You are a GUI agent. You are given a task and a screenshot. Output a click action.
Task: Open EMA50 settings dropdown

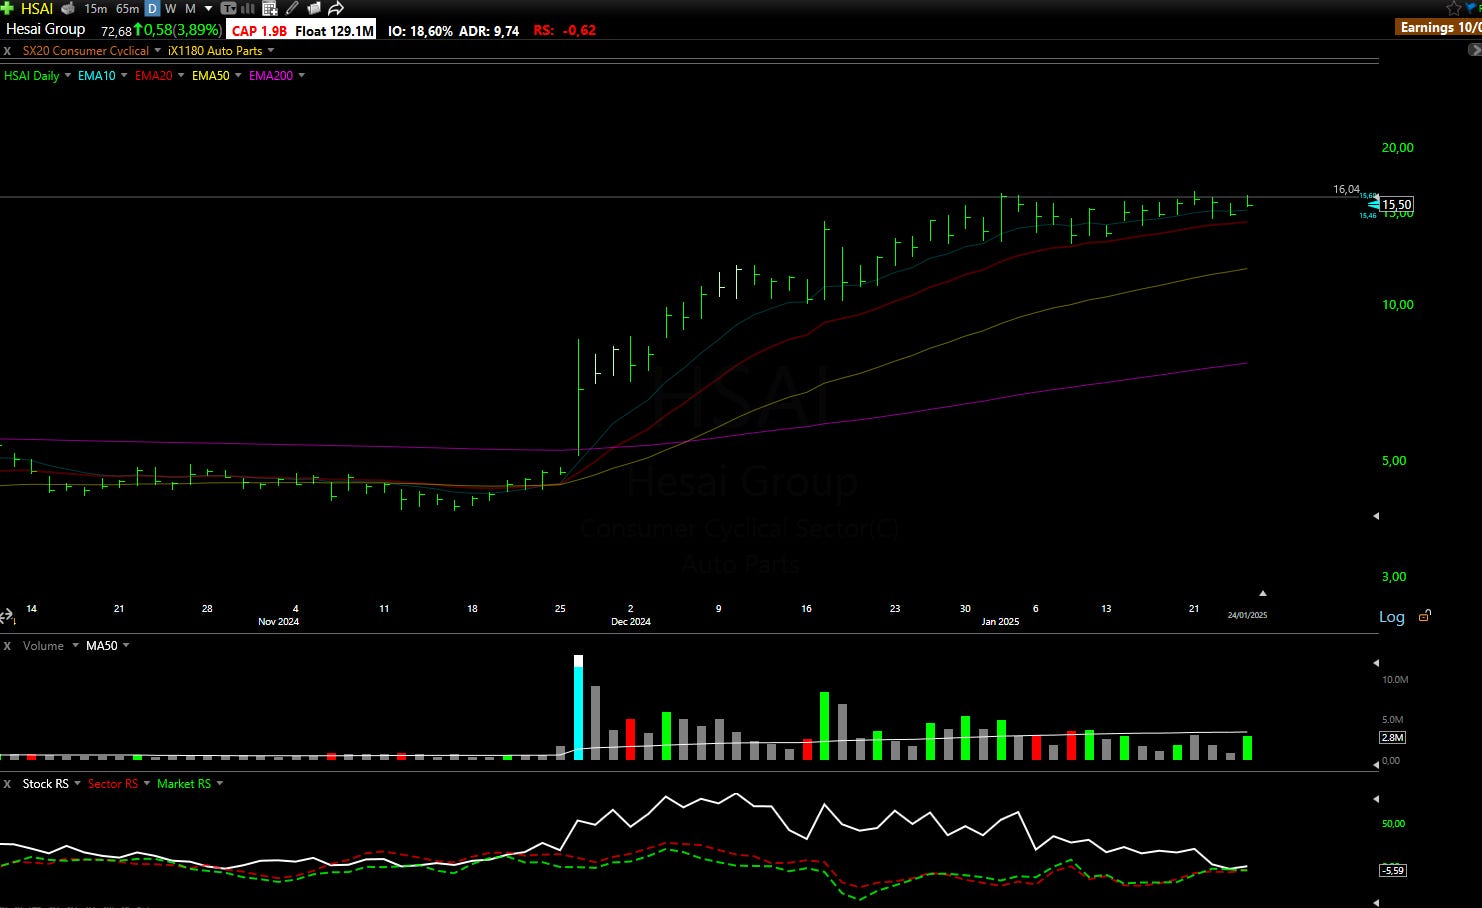click(x=238, y=75)
